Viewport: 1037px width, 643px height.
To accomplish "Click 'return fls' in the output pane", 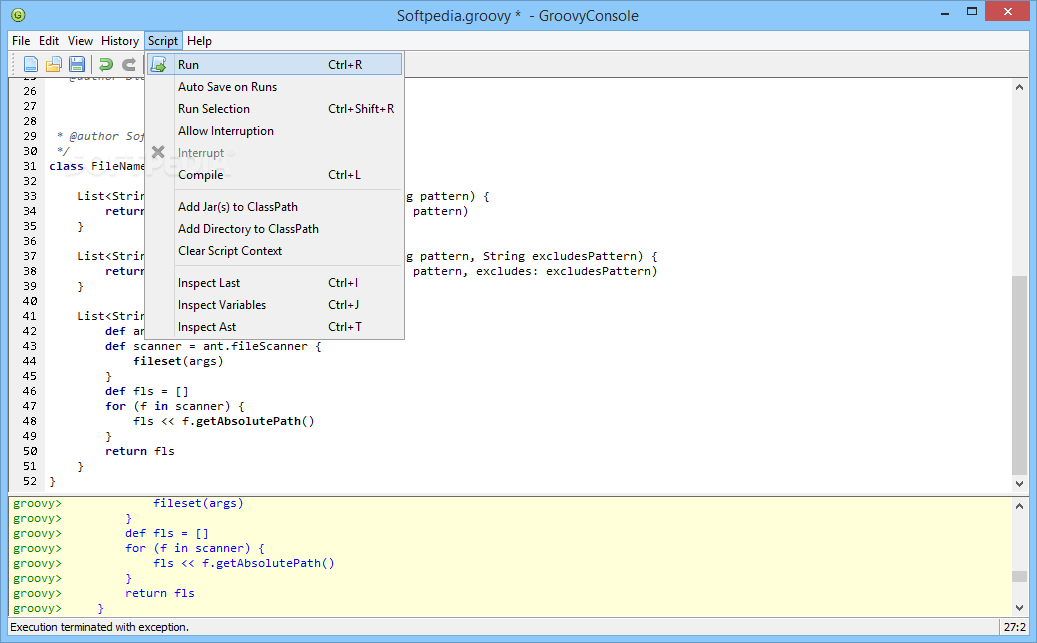I will click(x=159, y=593).
